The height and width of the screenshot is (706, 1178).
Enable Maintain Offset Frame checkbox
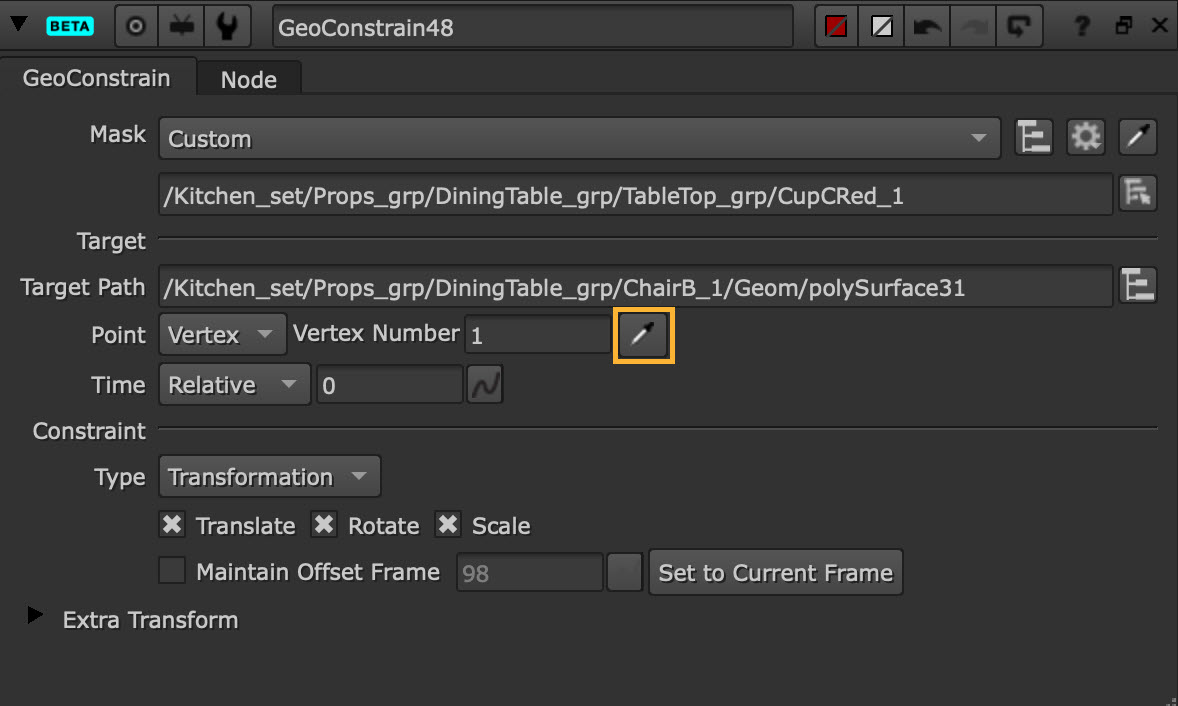pos(172,572)
